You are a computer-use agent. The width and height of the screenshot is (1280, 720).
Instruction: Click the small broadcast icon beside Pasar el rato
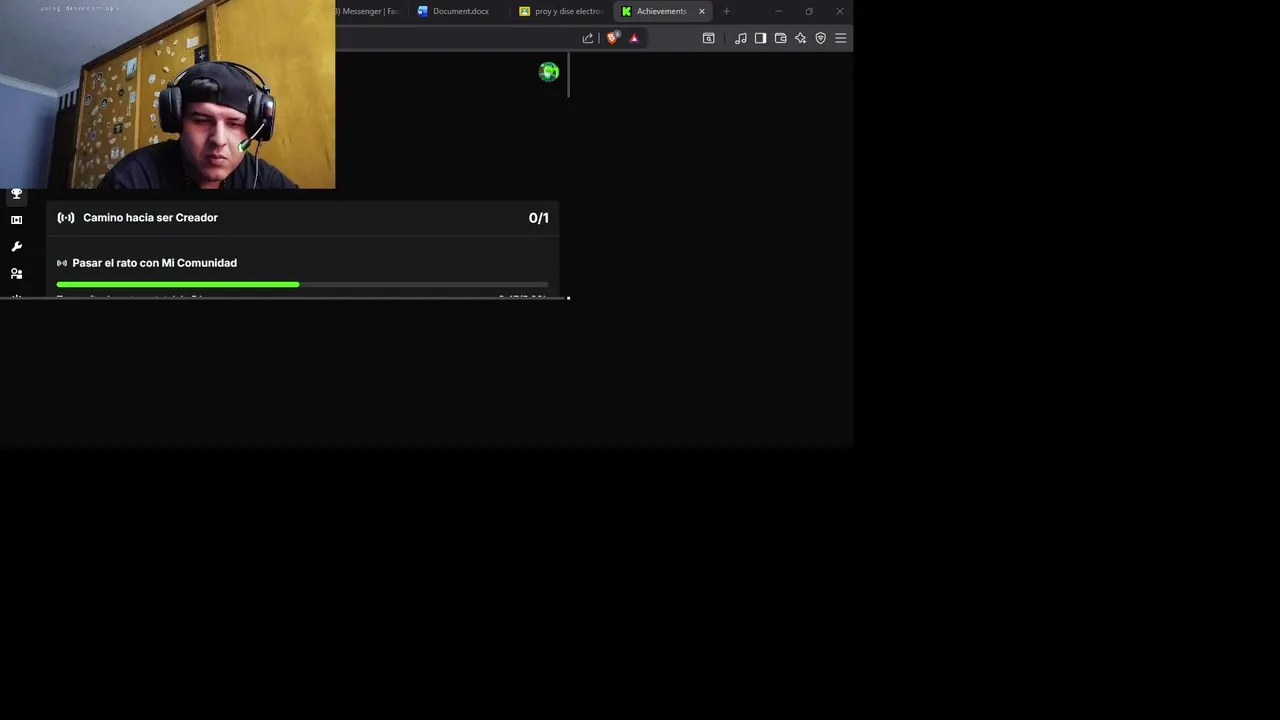(x=62, y=263)
